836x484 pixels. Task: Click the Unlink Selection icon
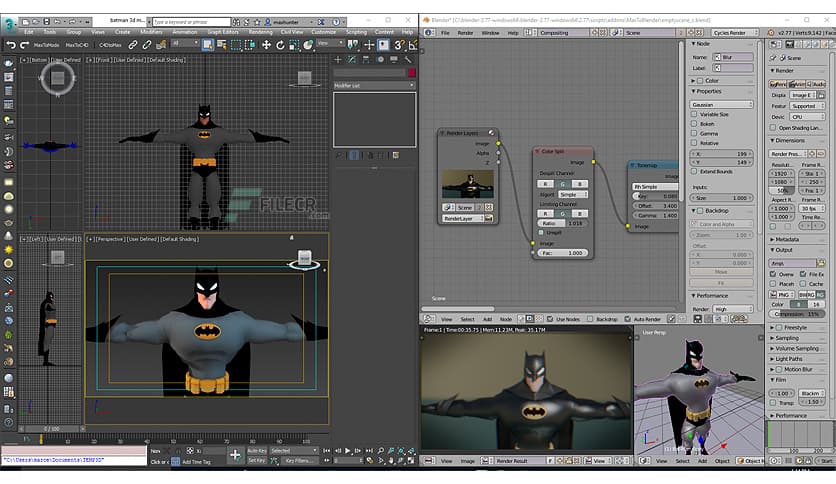(147, 45)
